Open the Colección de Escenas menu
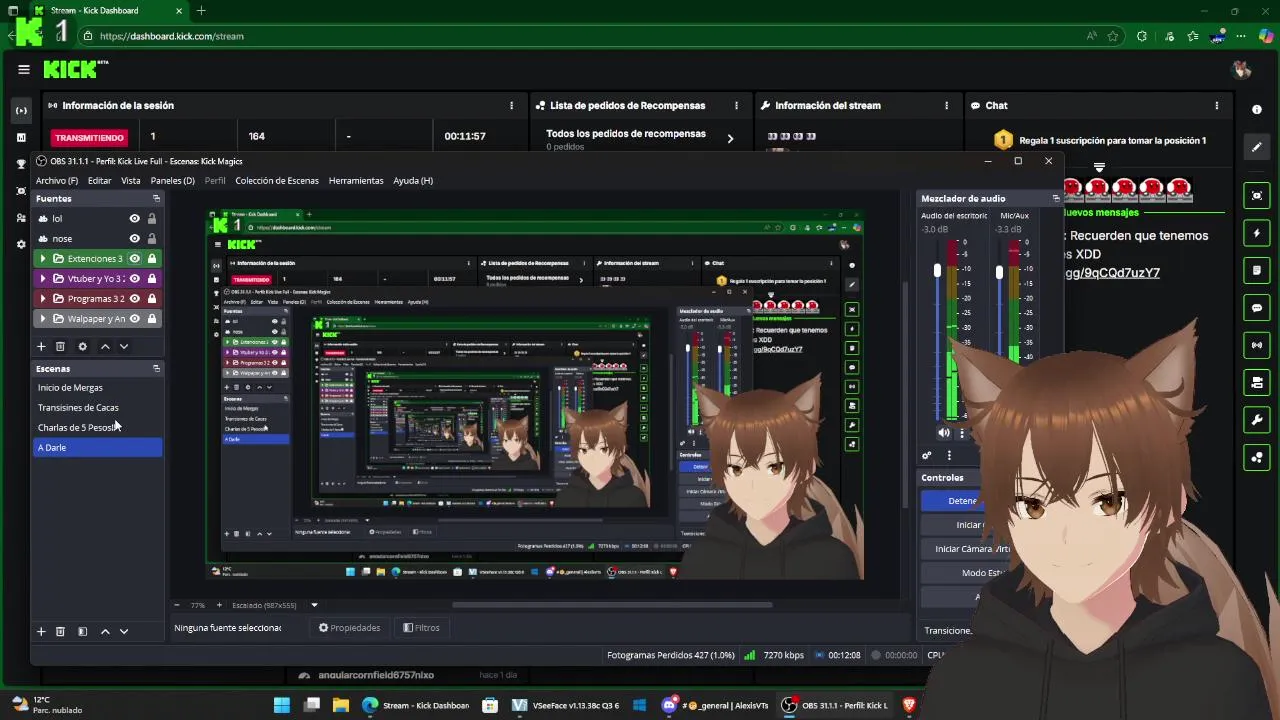 (x=277, y=181)
